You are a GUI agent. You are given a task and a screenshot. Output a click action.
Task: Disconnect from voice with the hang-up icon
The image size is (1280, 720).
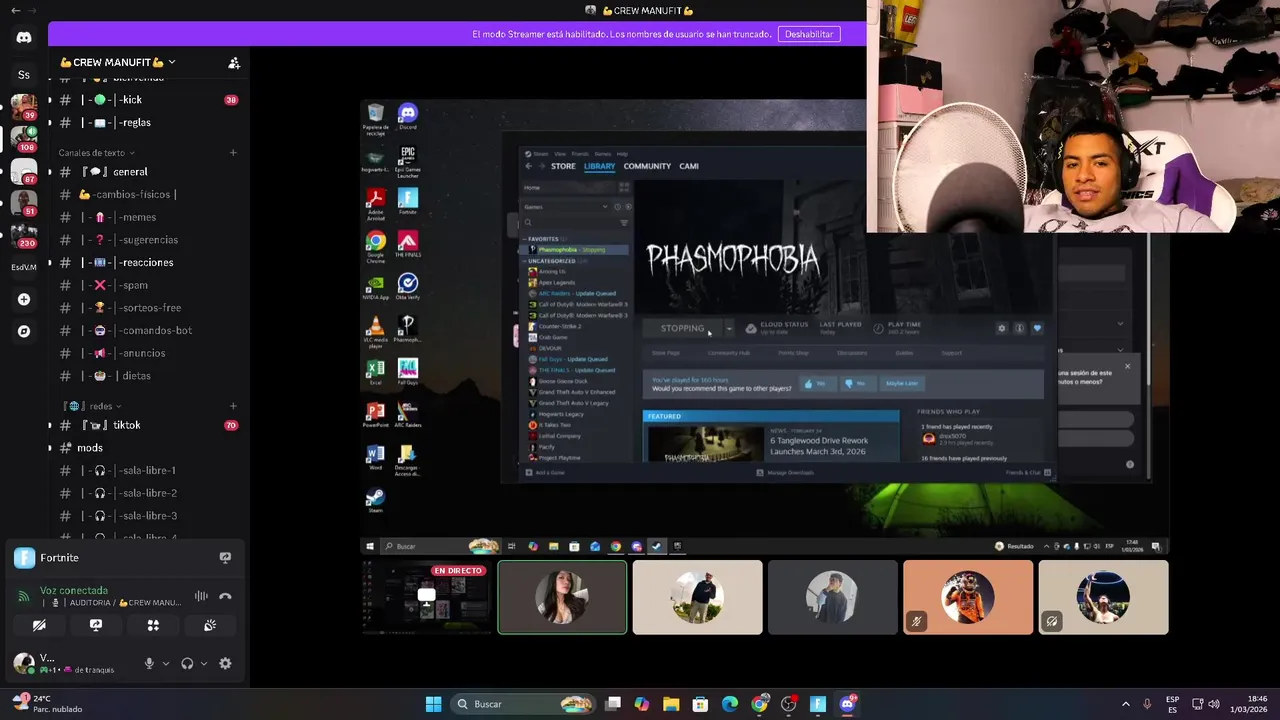tap(226, 596)
